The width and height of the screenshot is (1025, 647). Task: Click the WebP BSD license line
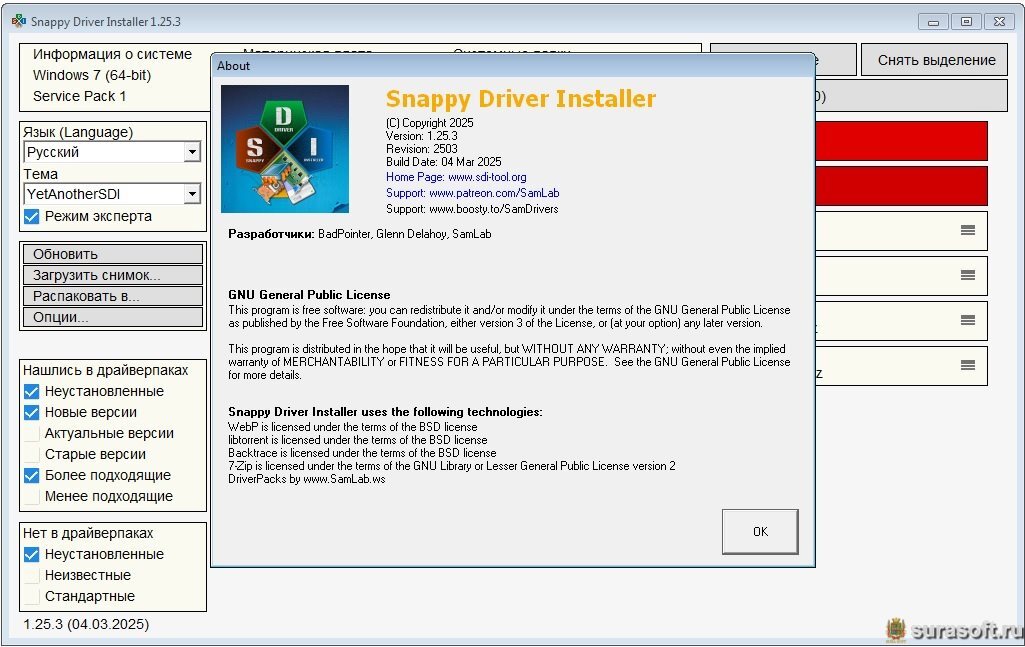[x=352, y=427]
